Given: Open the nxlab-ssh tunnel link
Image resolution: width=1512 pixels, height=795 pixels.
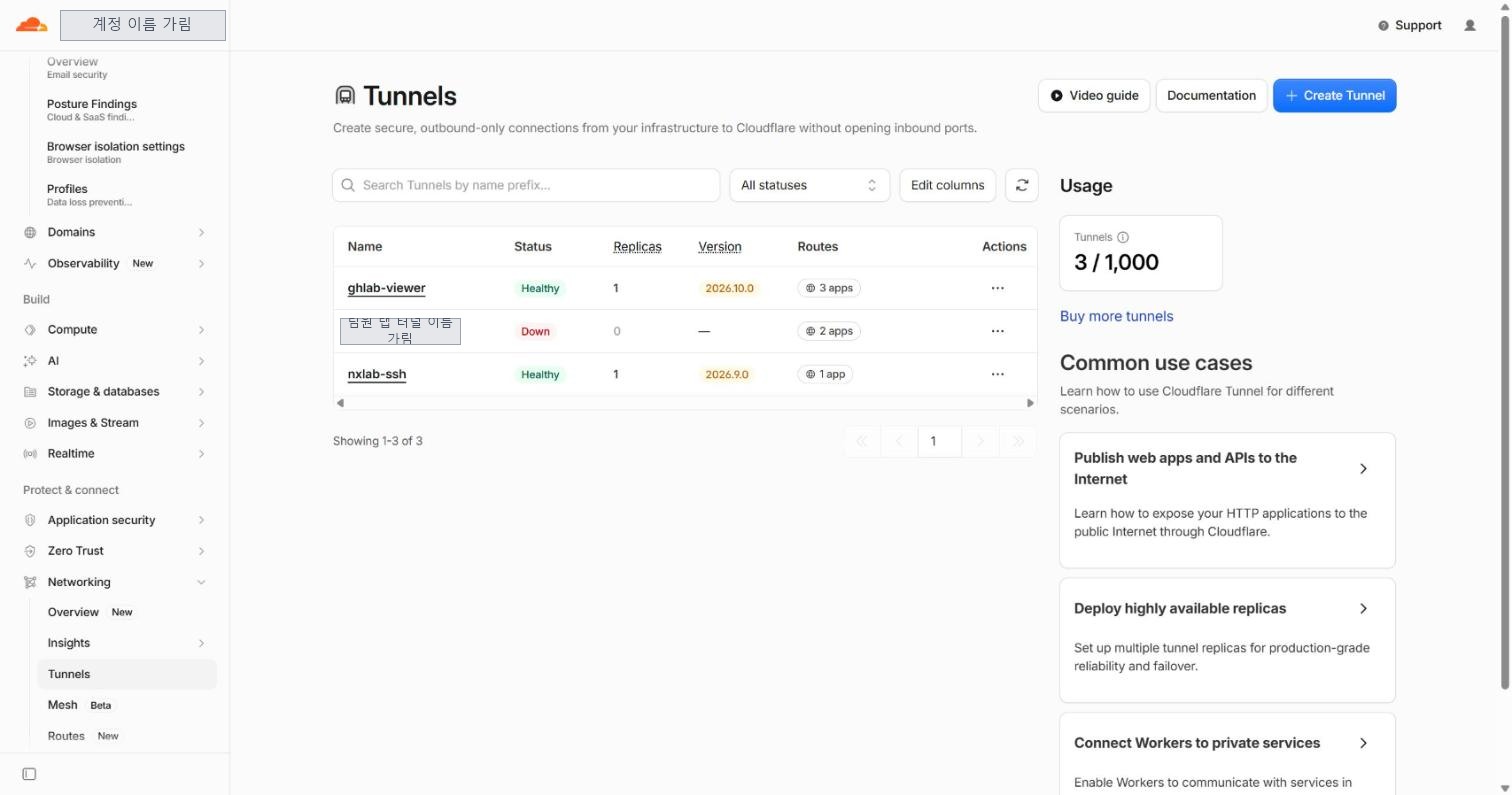Looking at the screenshot, I should [x=377, y=374].
